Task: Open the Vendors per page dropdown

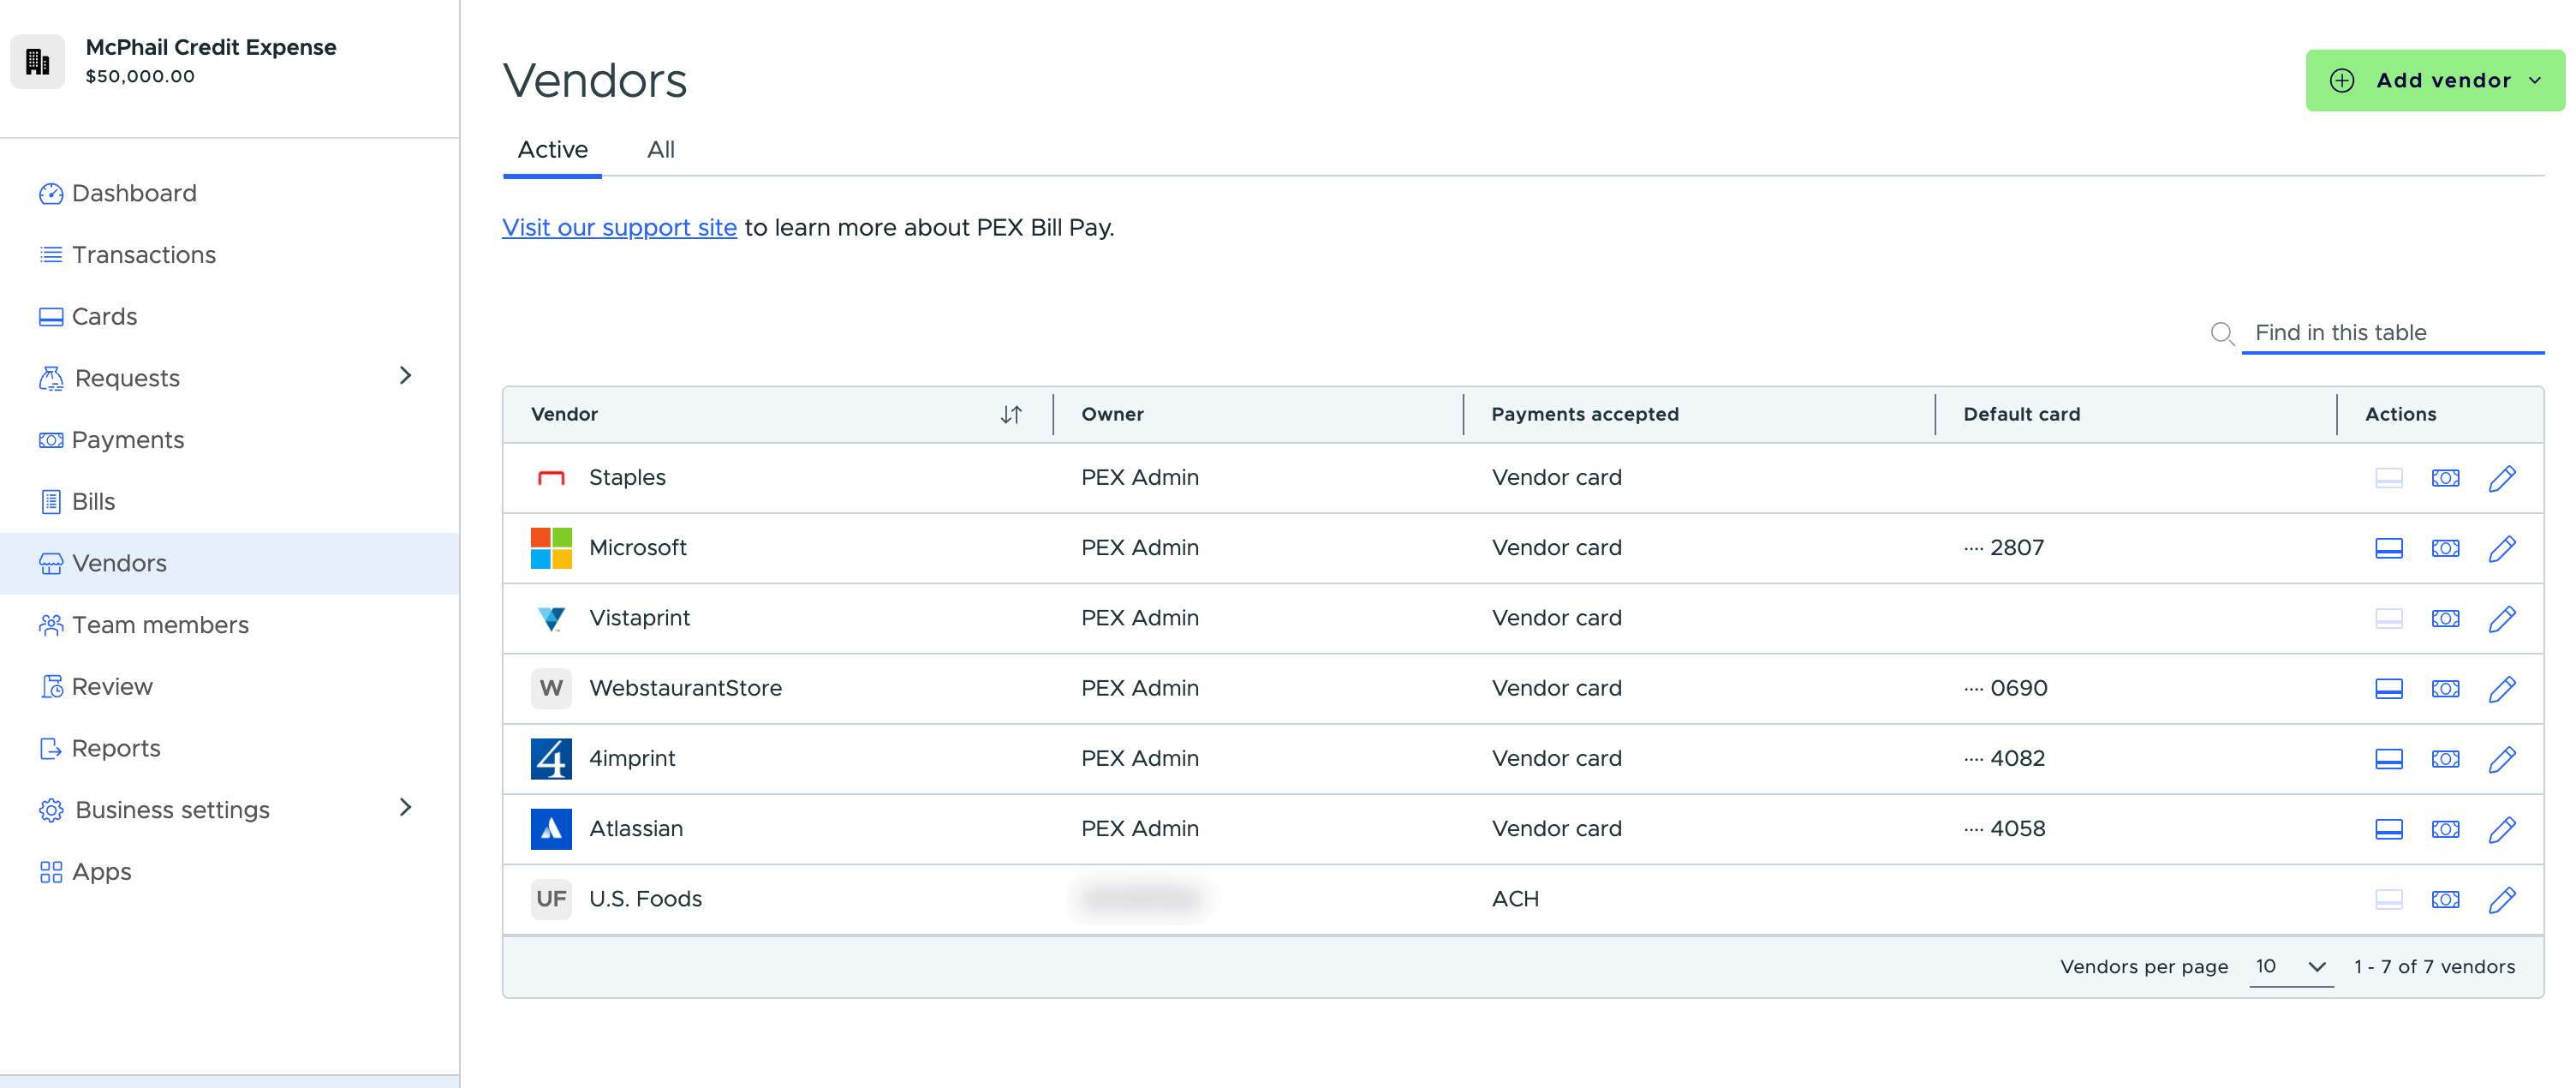Action: 2290,966
